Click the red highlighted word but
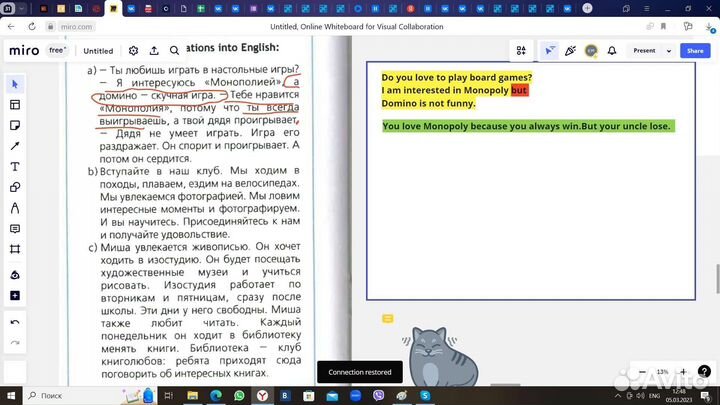The height and width of the screenshot is (405, 720). [x=519, y=90]
